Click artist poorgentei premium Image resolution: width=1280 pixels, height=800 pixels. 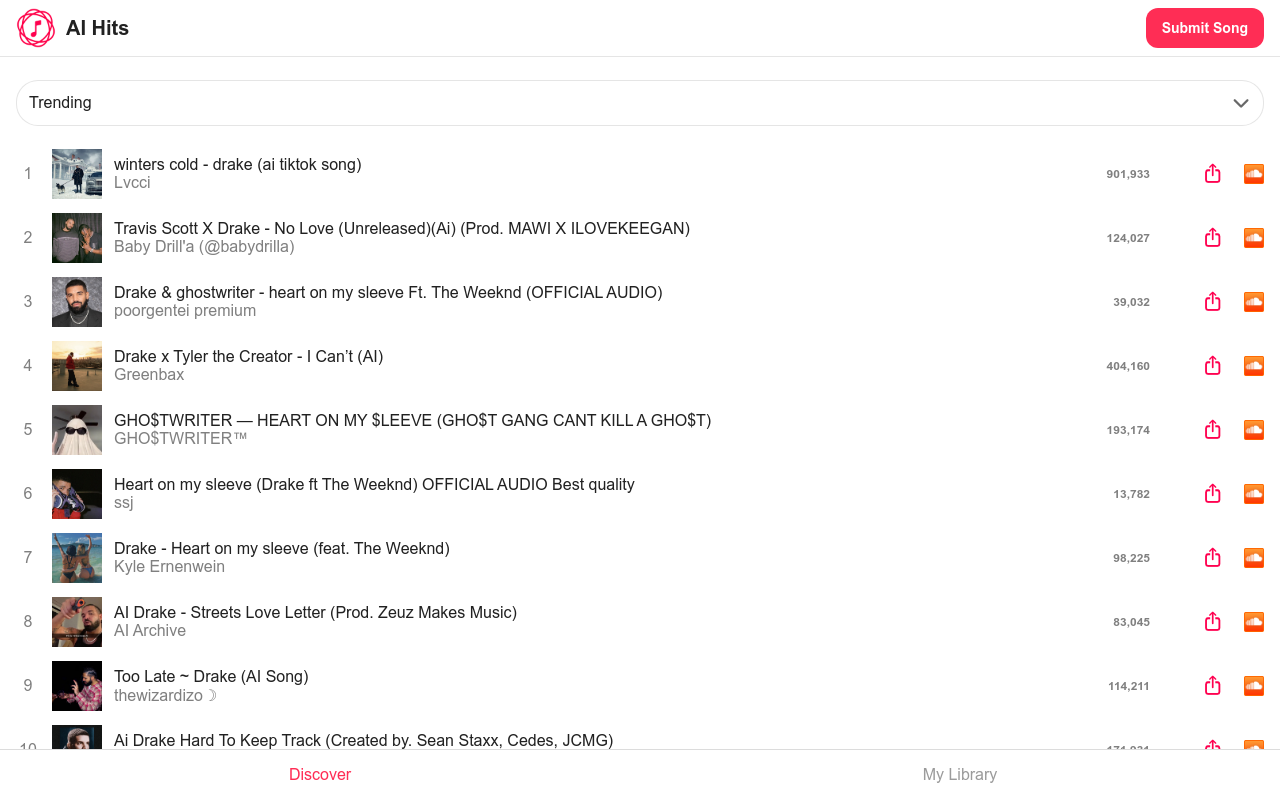[185, 310]
